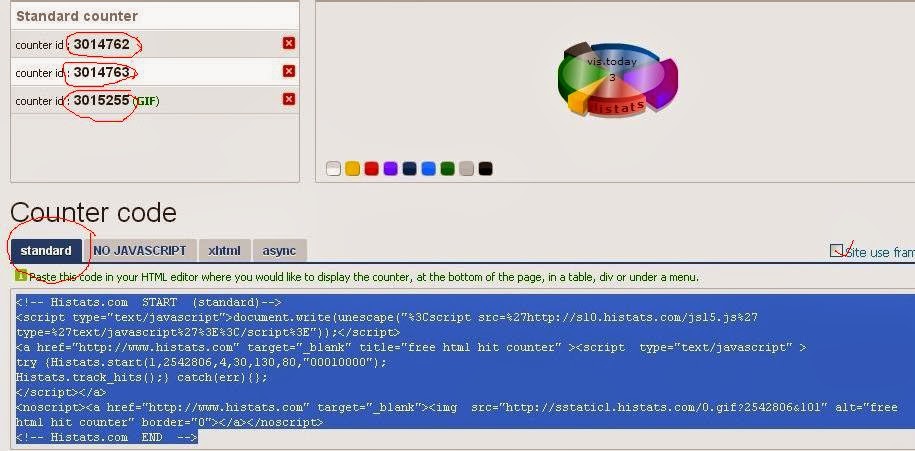Select the yellow color swatch
Viewport: 915px width, 451px height.
tap(352, 169)
